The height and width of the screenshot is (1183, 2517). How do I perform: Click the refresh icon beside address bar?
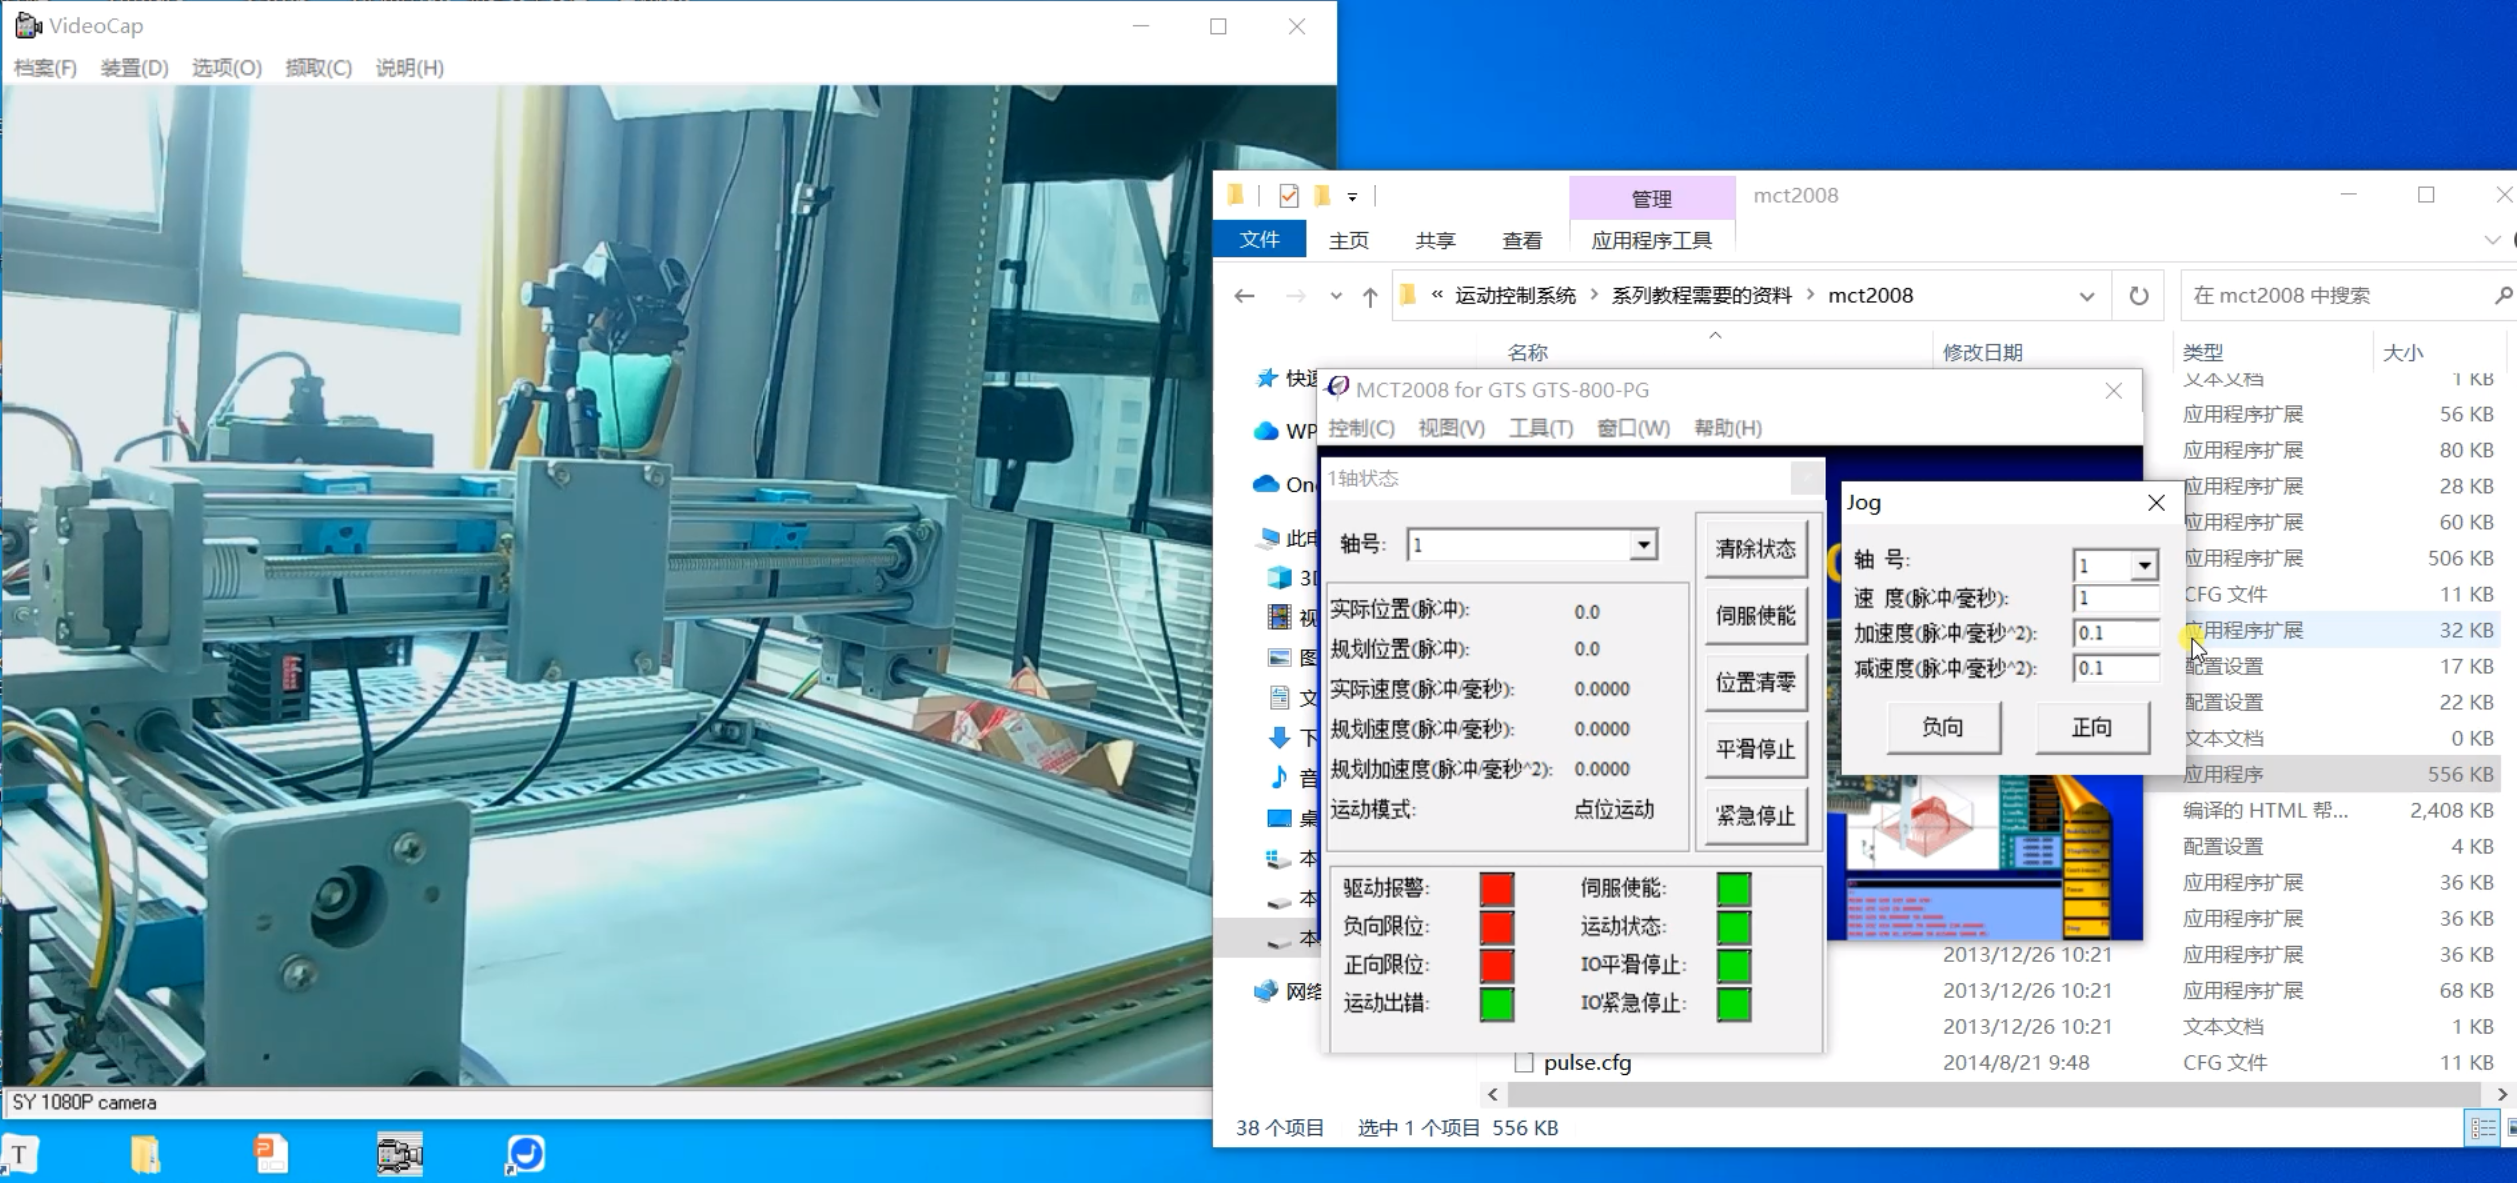(2138, 296)
